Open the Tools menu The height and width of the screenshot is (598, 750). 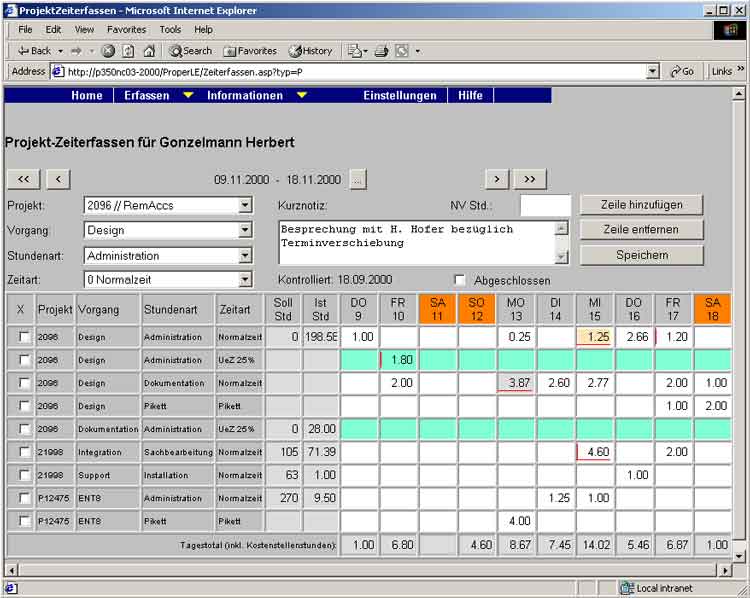click(170, 30)
